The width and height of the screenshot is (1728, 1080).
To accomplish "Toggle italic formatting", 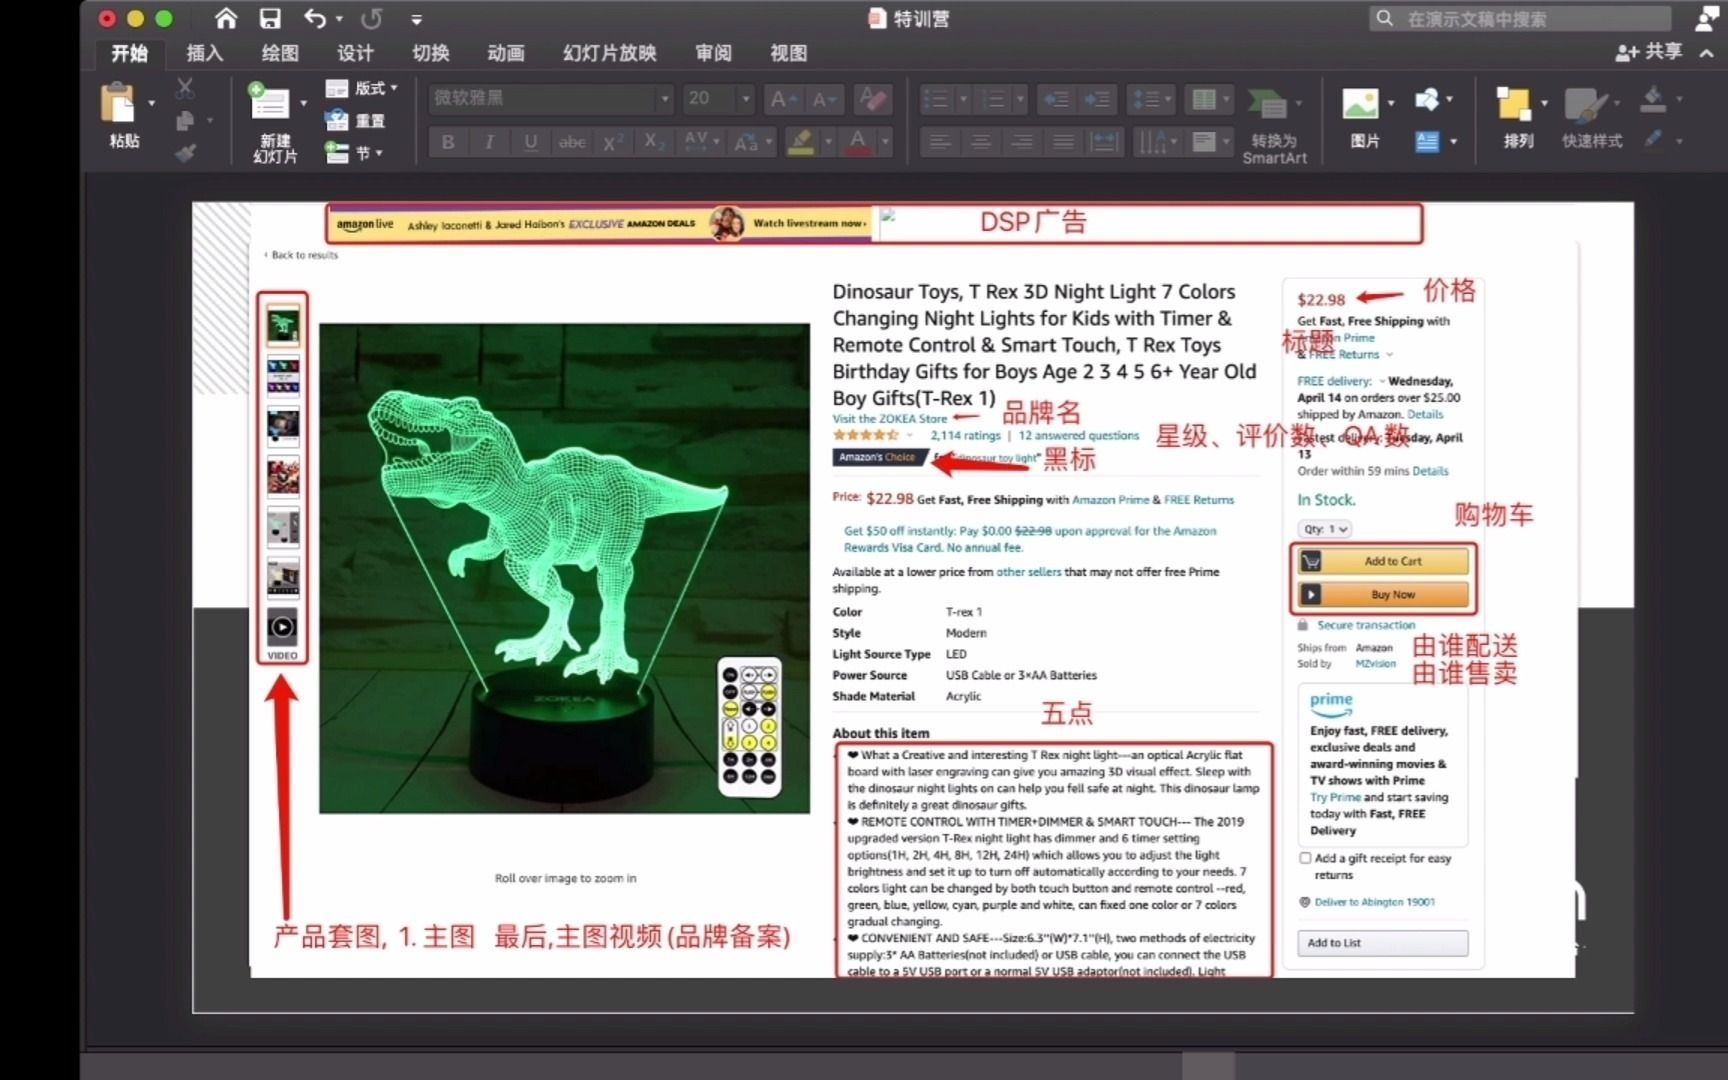I will (x=489, y=142).
